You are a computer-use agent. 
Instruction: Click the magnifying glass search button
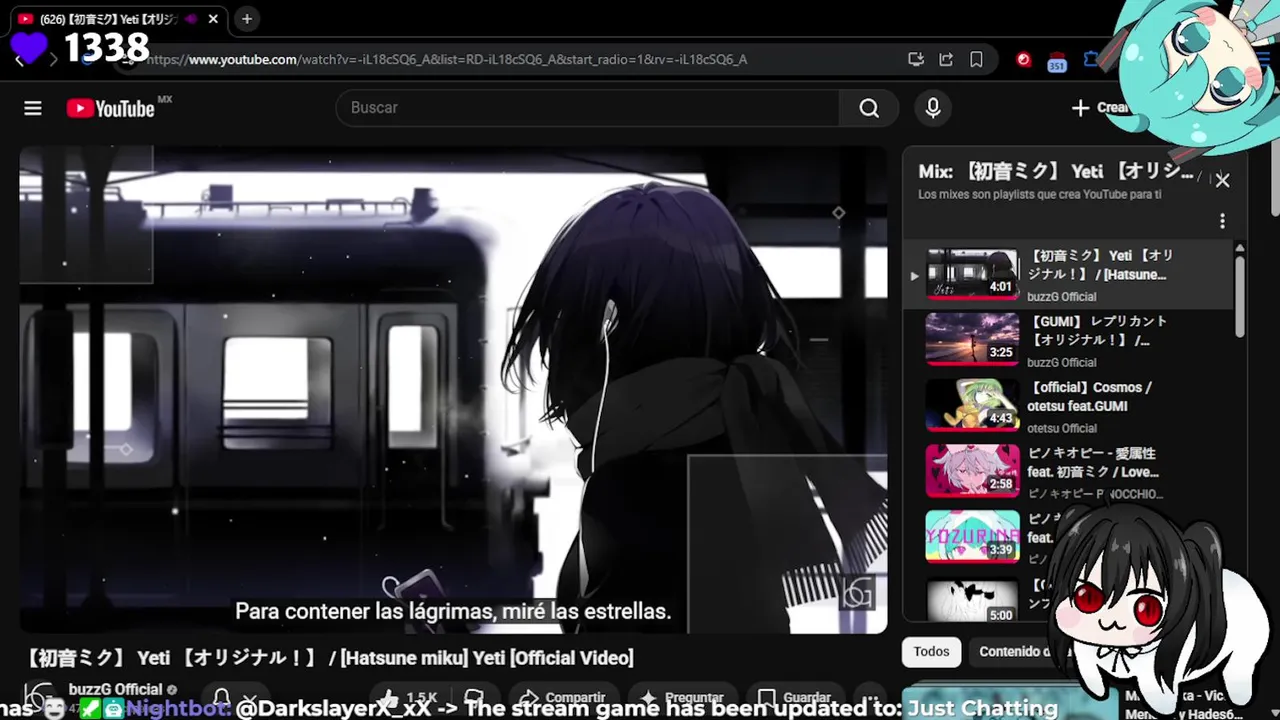[x=869, y=108]
